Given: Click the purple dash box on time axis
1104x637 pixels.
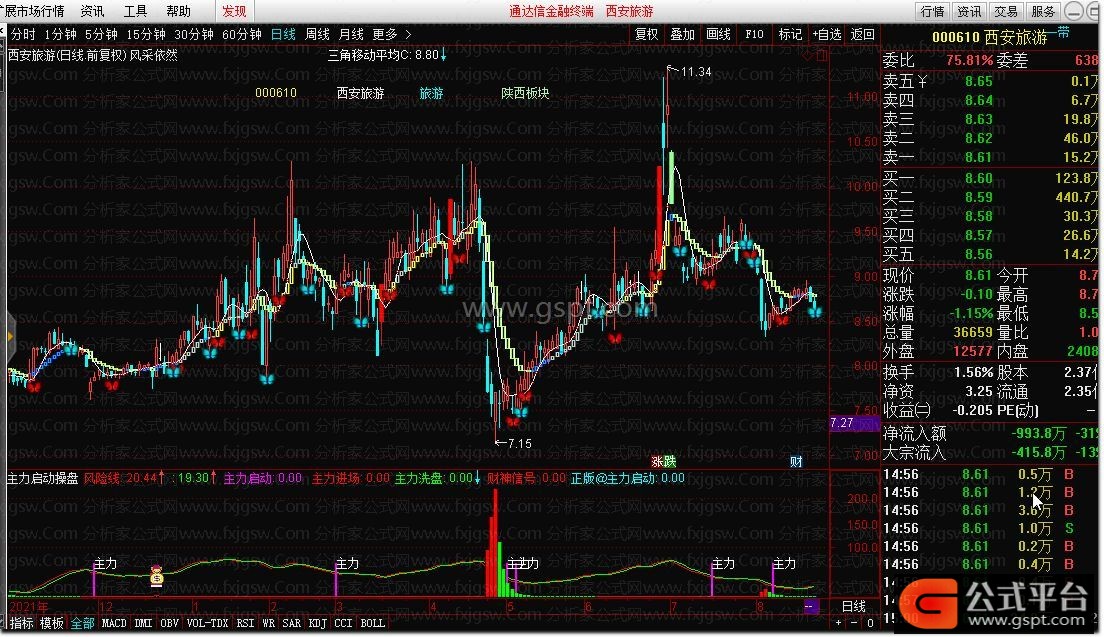Looking at the screenshot, I should coord(811,606).
